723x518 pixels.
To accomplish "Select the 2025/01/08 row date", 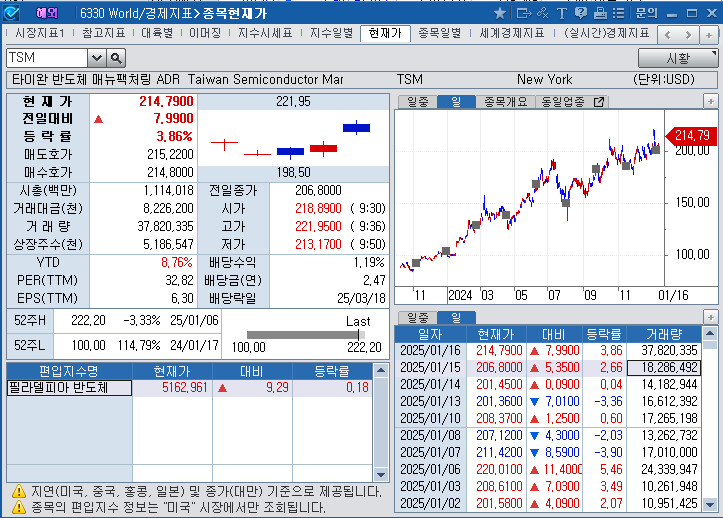I will coord(430,435).
